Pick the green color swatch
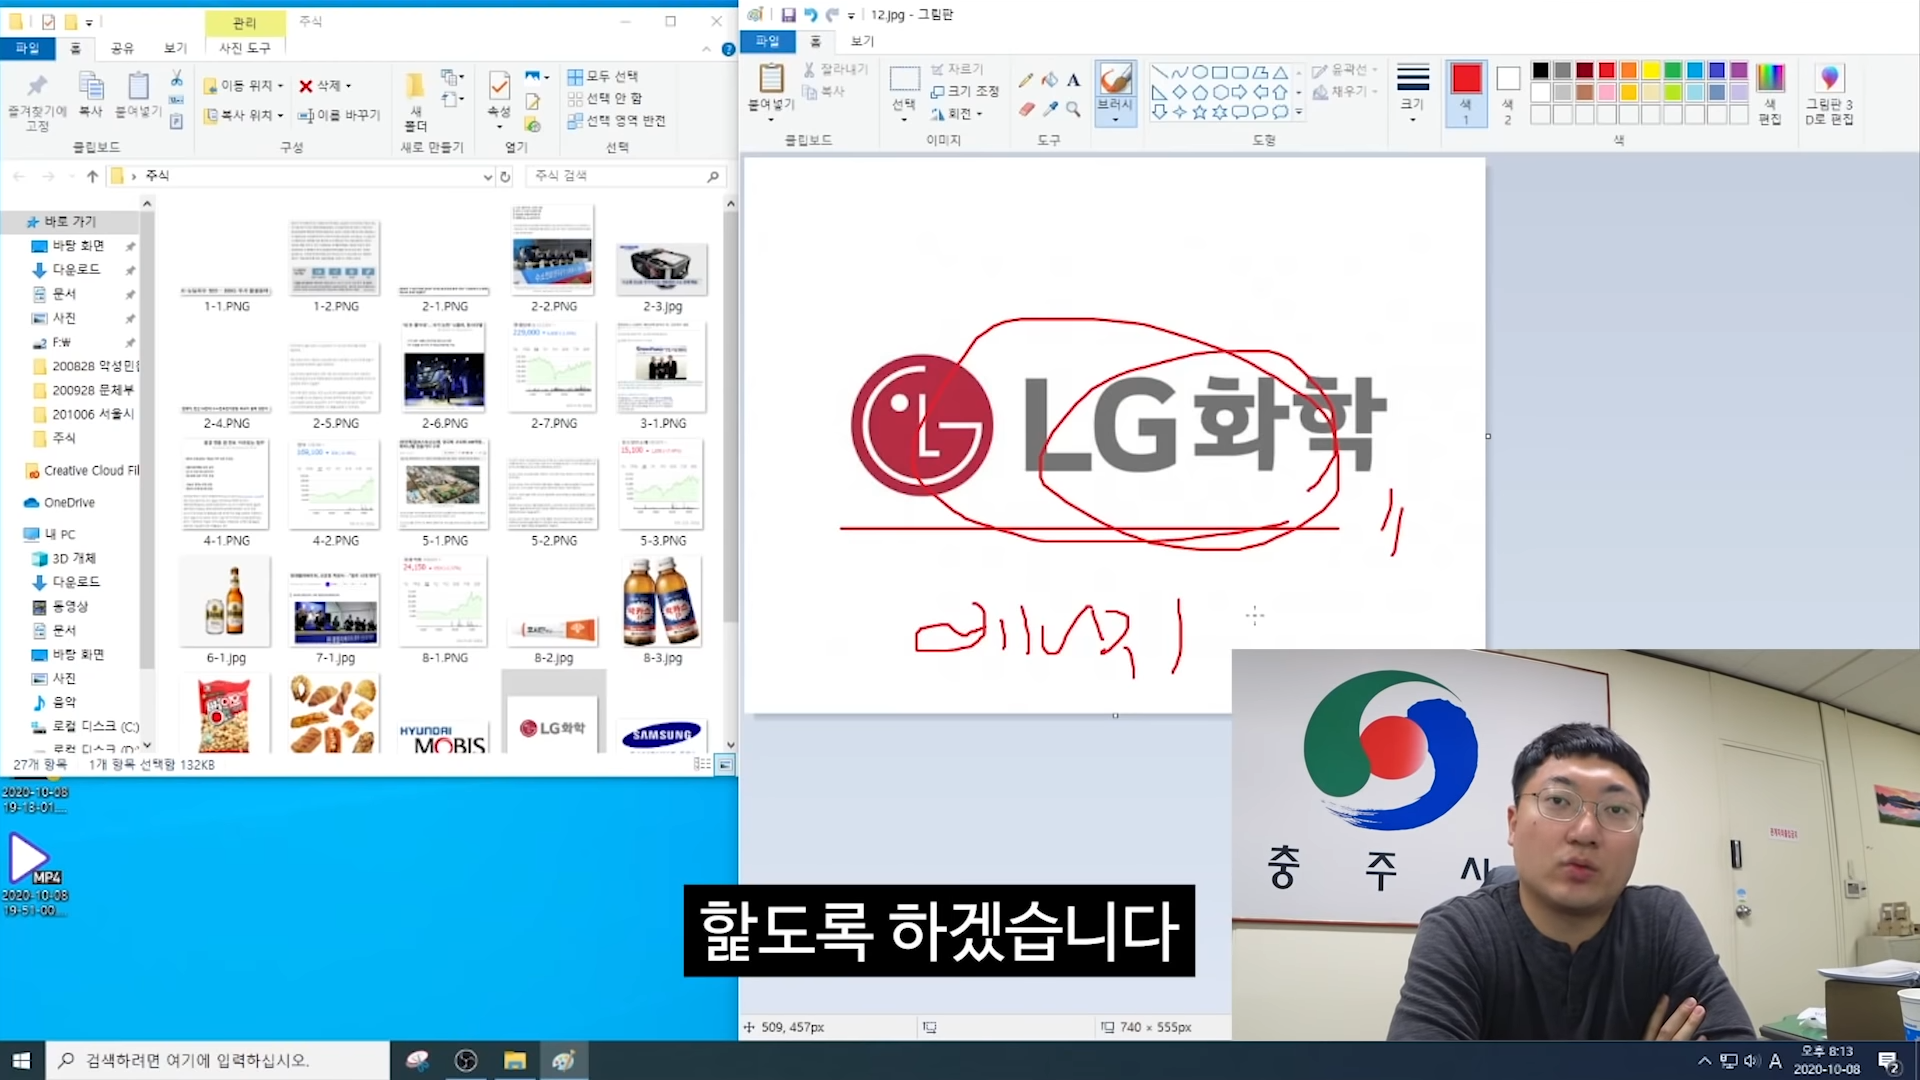The width and height of the screenshot is (1920, 1080). point(1672,70)
